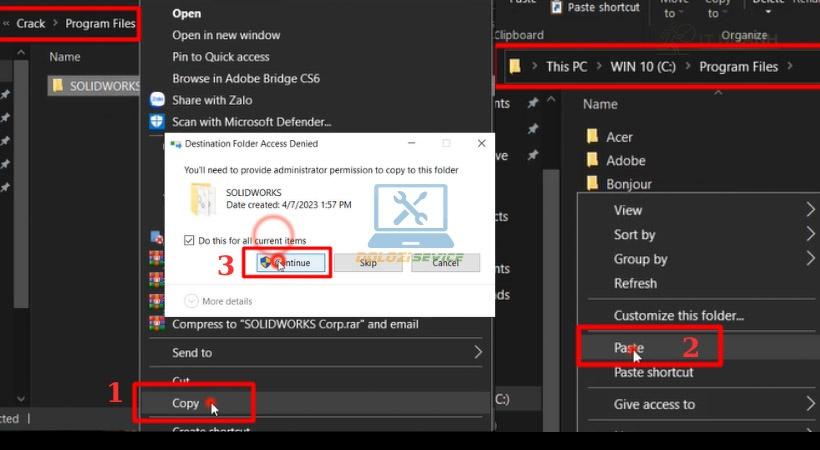Click the Bonjour folder icon
820x450 pixels.
click(x=592, y=184)
